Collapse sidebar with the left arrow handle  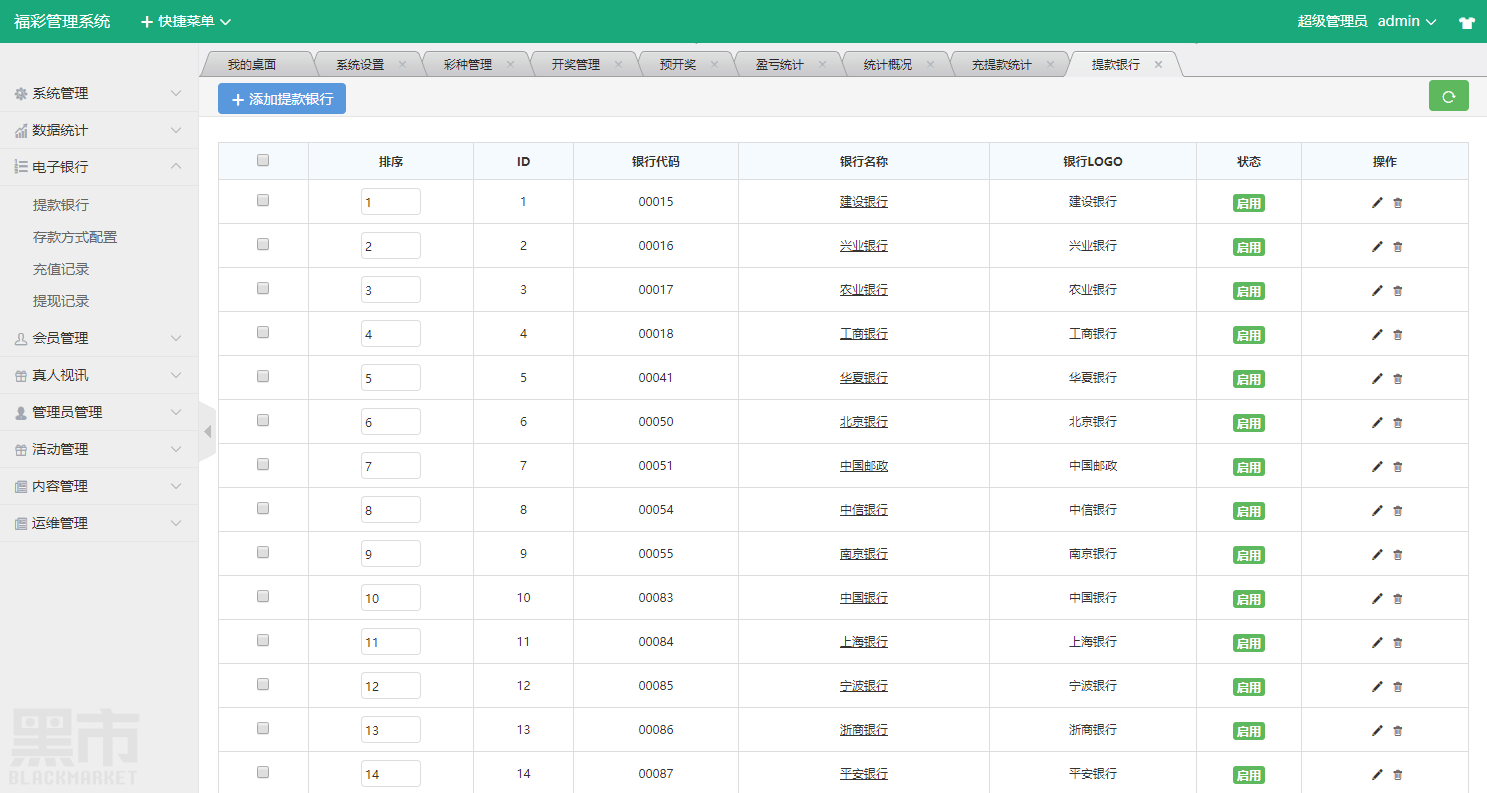point(208,432)
